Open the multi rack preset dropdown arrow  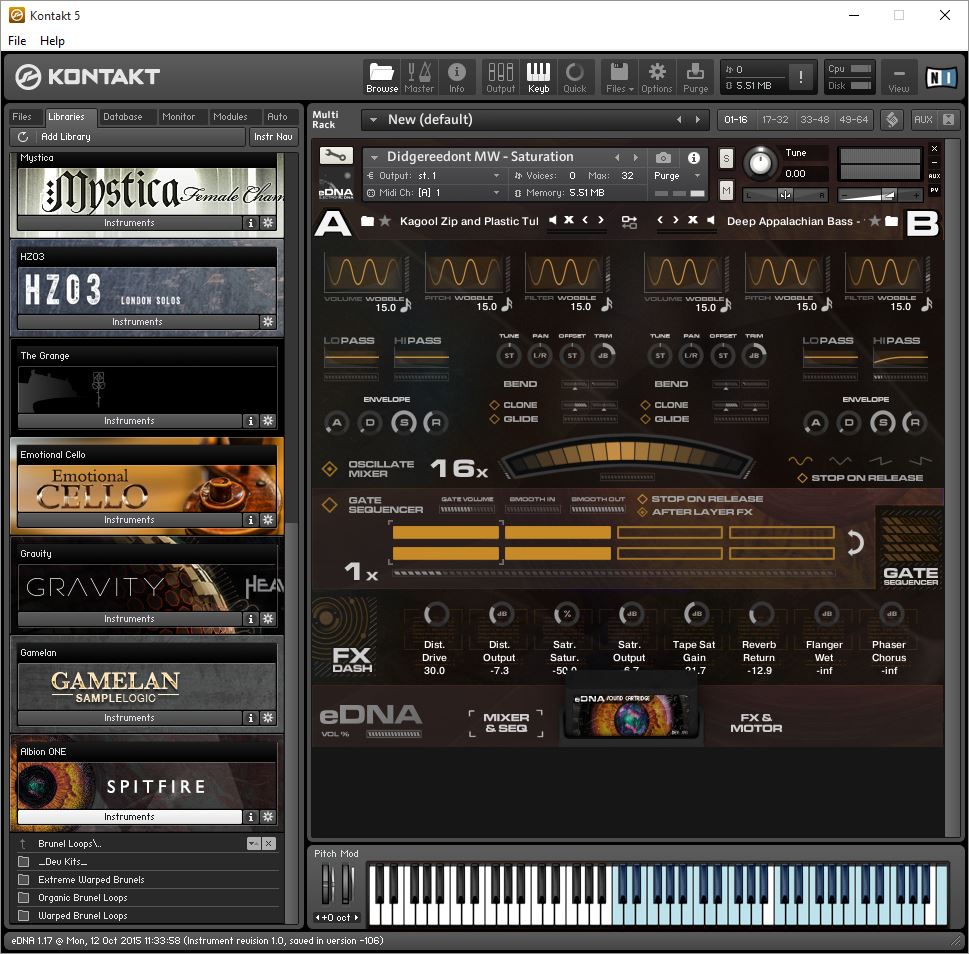[373, 120]
